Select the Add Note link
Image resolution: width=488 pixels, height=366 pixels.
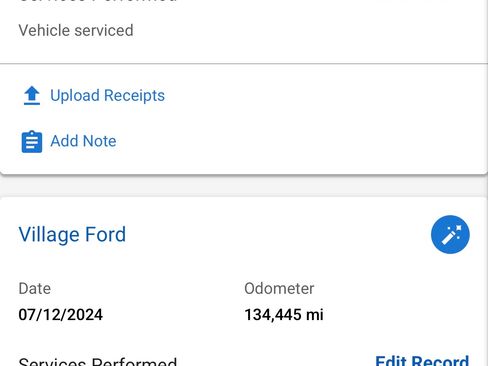(x=83, y=141)
